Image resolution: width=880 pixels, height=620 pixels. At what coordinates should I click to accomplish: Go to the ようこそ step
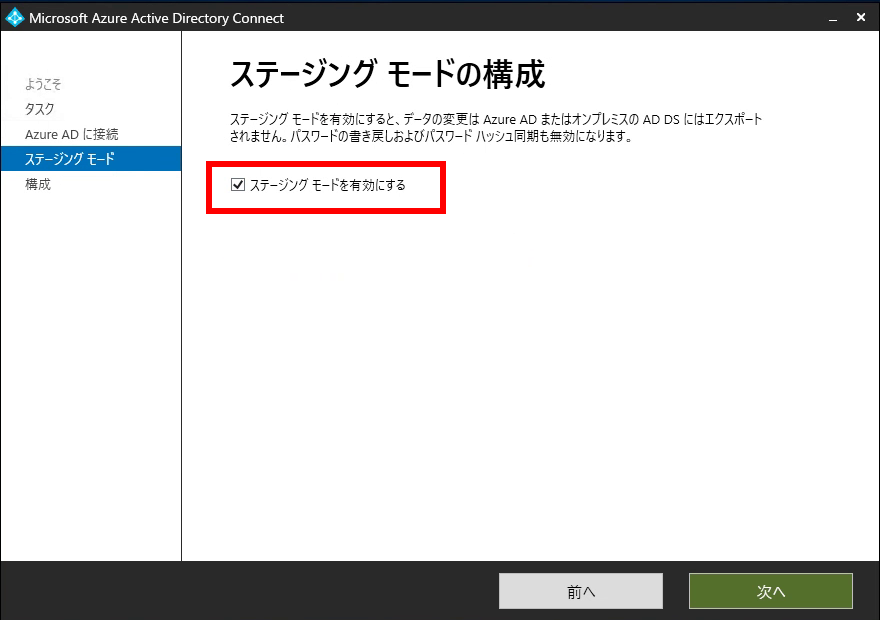[43, 84]
